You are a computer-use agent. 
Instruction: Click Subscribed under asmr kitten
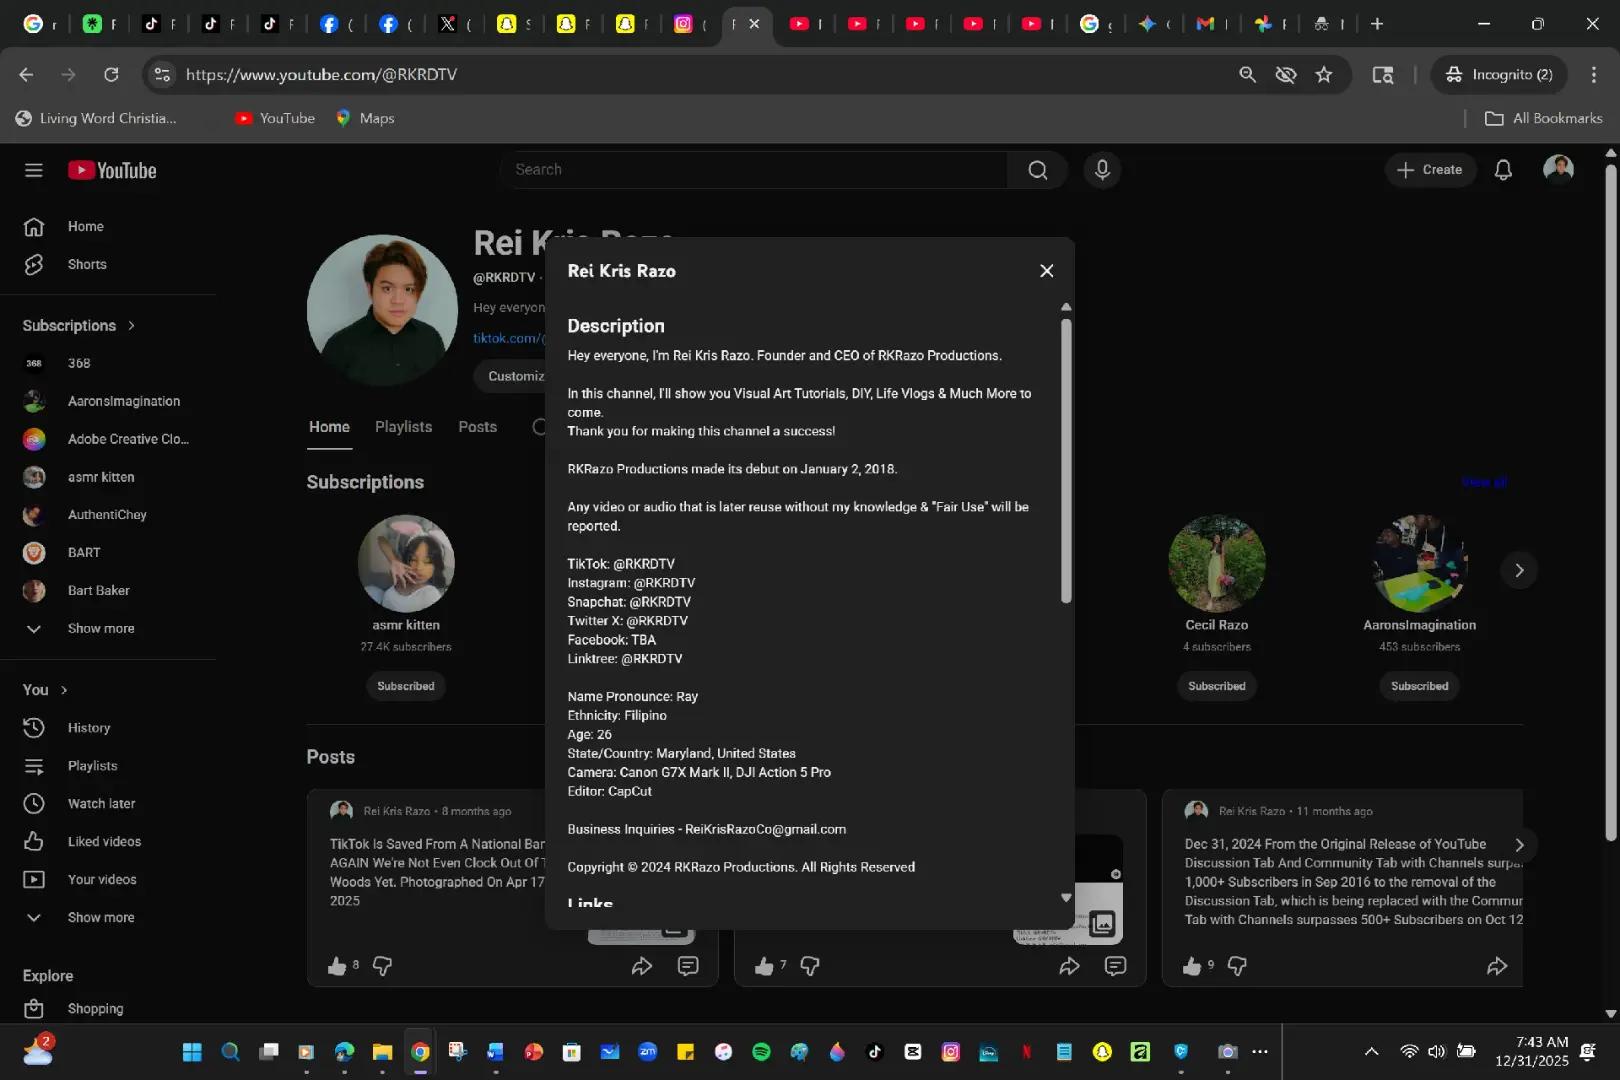click(x=406, y=686)
